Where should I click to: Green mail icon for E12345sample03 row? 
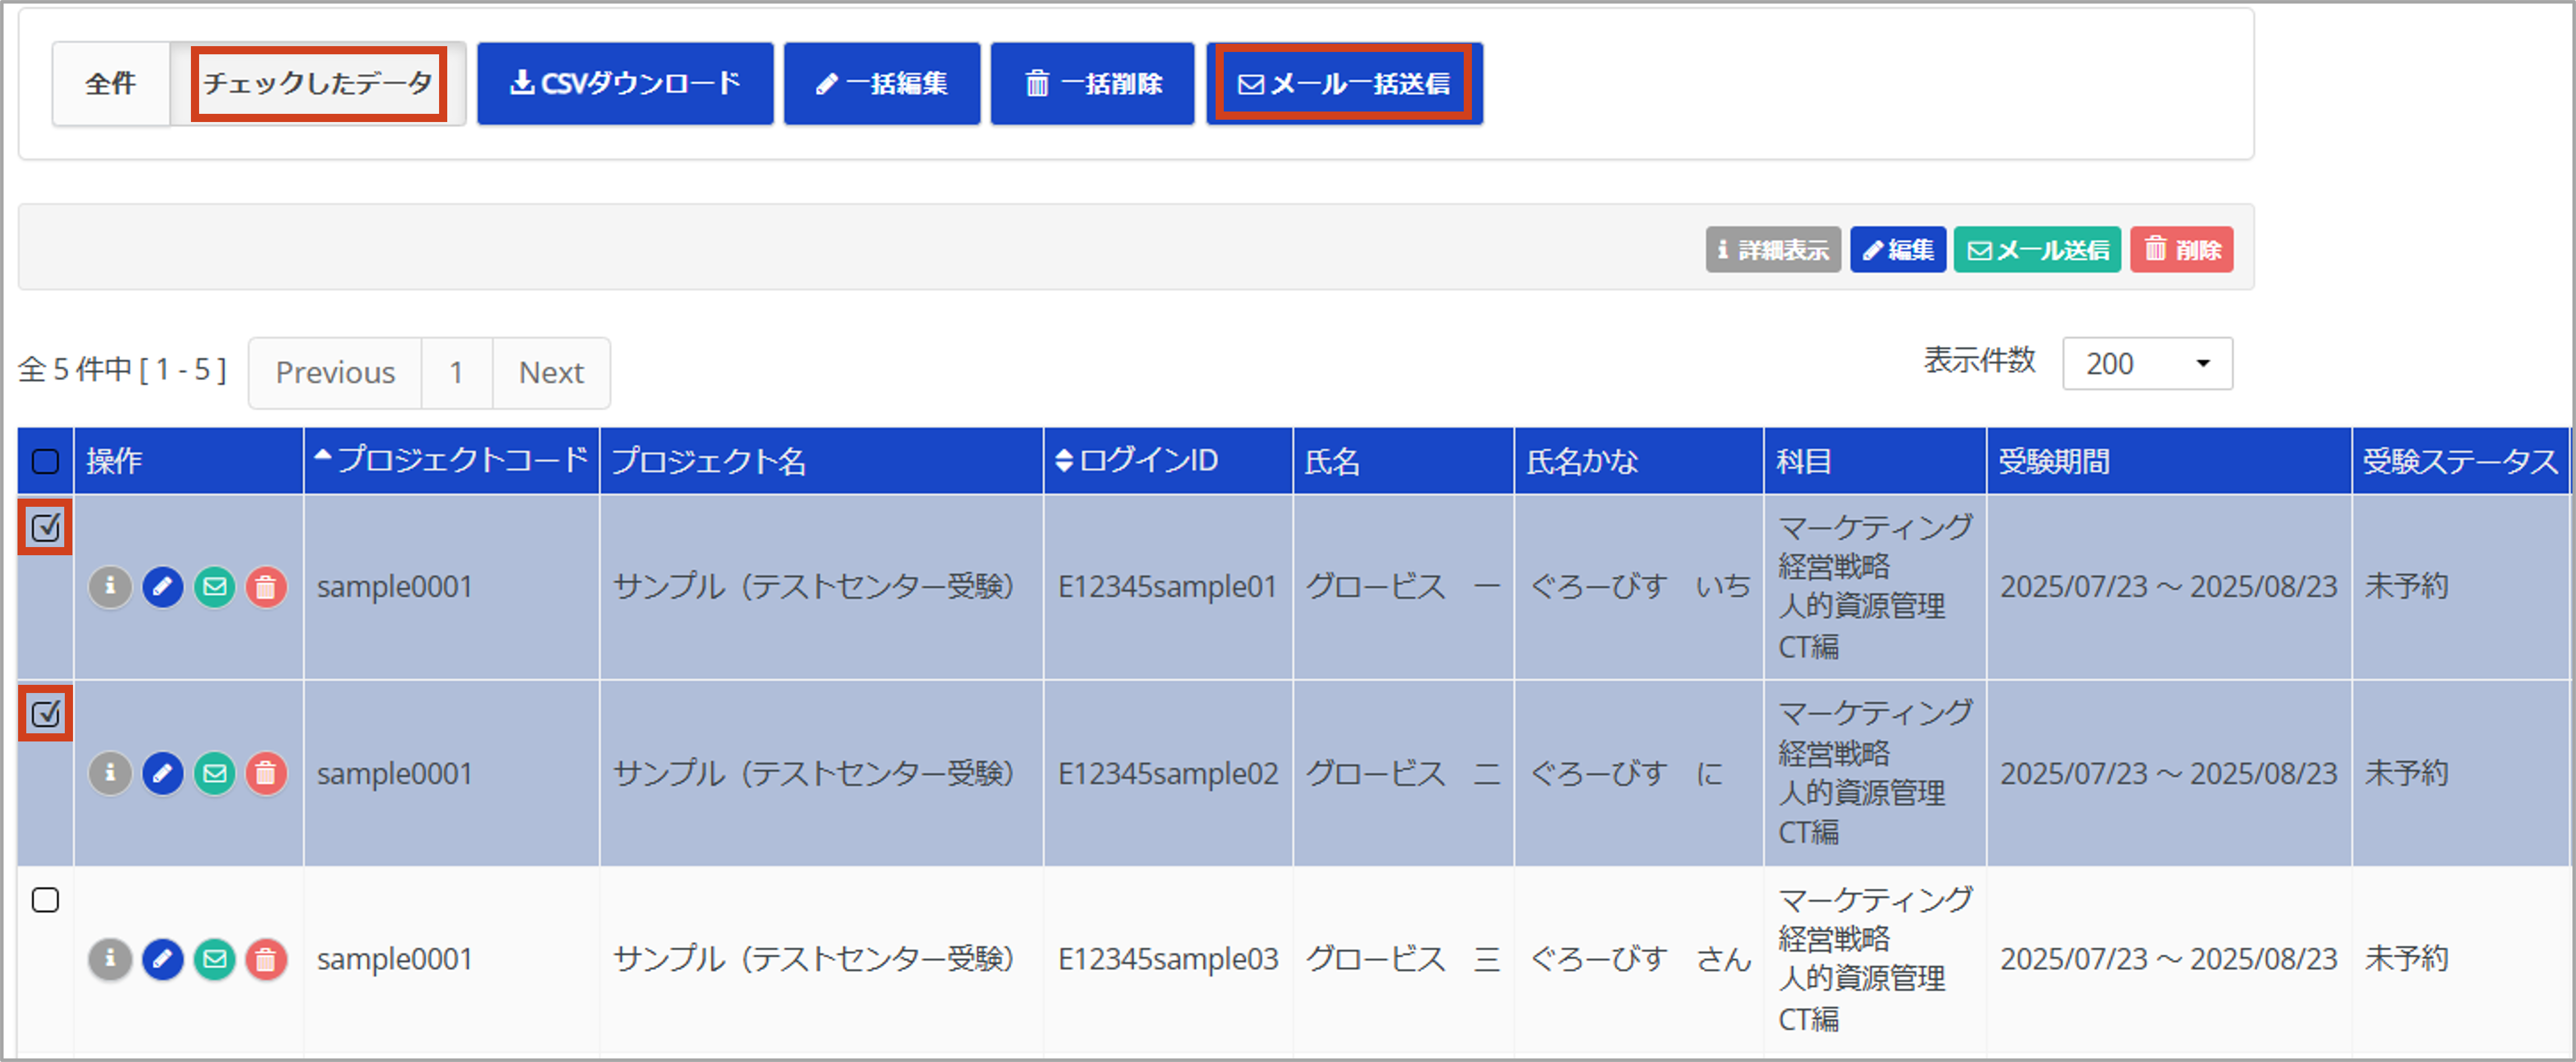[215, 959]
